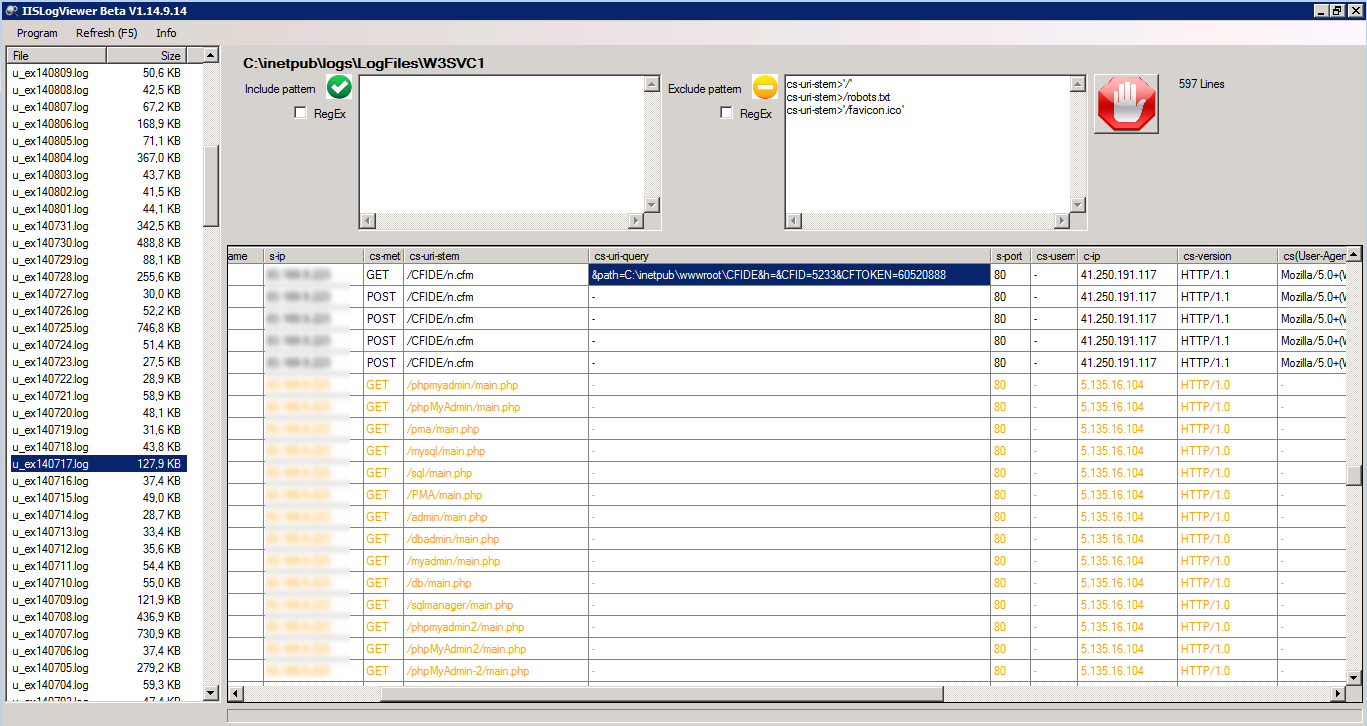Viewport: 1367px width, 726px height.
Task: Click the /dbadmin/main.php cell
Action: click(496, 539)
